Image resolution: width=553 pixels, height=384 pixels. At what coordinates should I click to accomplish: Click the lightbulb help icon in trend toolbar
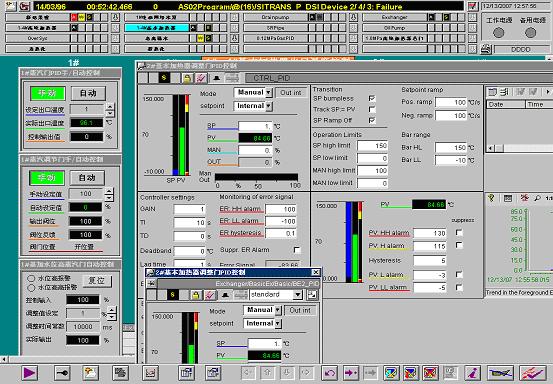point(491,198)
